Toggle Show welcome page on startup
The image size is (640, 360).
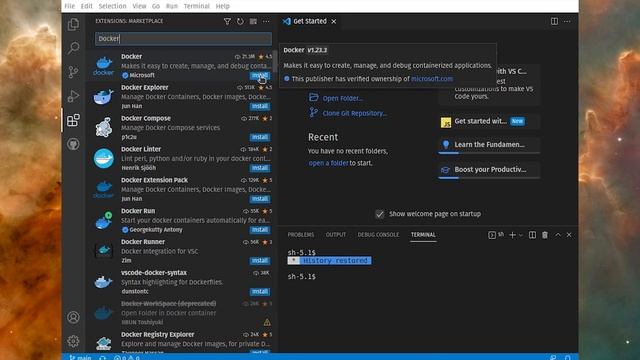point(380,214)
